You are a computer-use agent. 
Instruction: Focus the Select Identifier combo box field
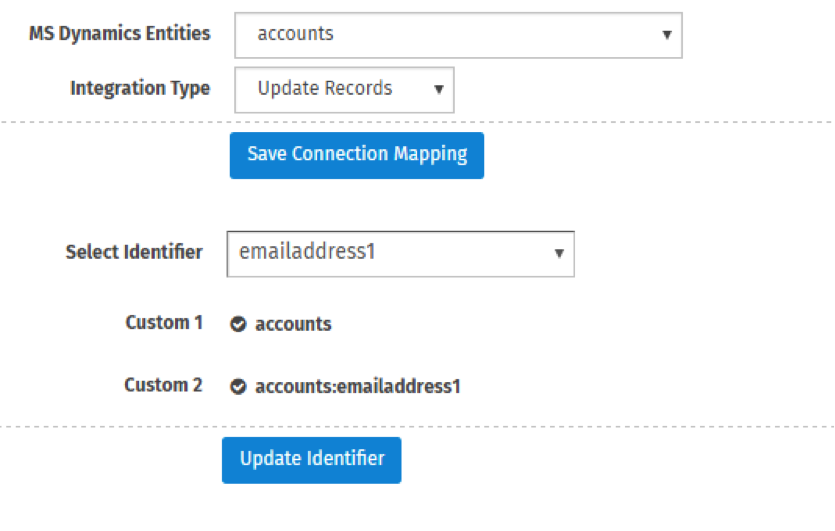pyautogui.click(x=400, y=254)
